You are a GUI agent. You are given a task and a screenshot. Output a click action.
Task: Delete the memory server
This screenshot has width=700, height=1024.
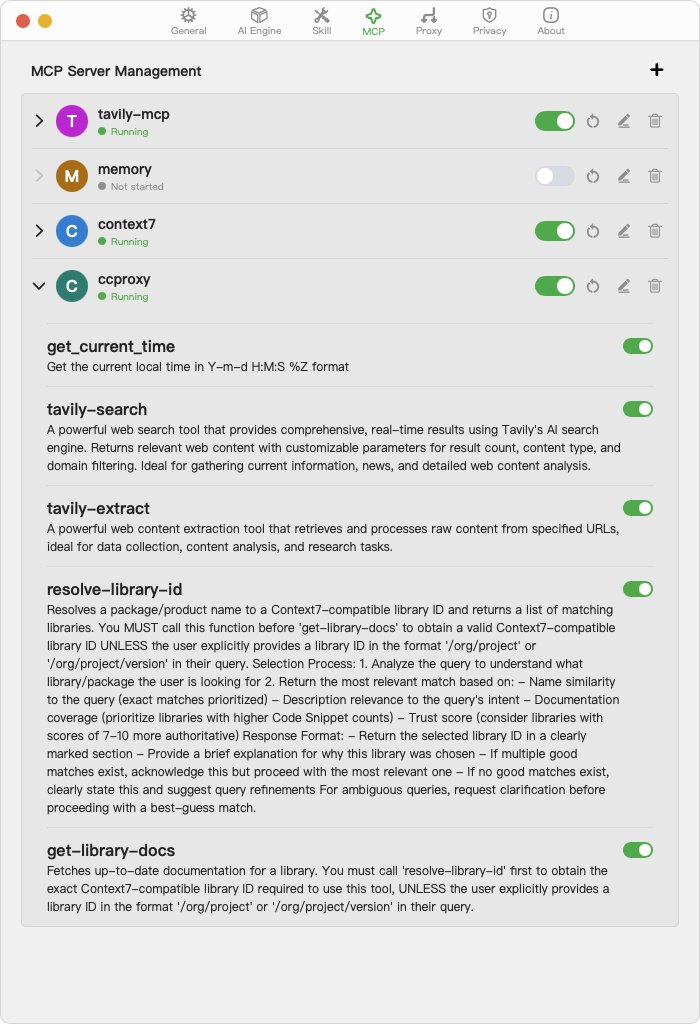point(655,176)
